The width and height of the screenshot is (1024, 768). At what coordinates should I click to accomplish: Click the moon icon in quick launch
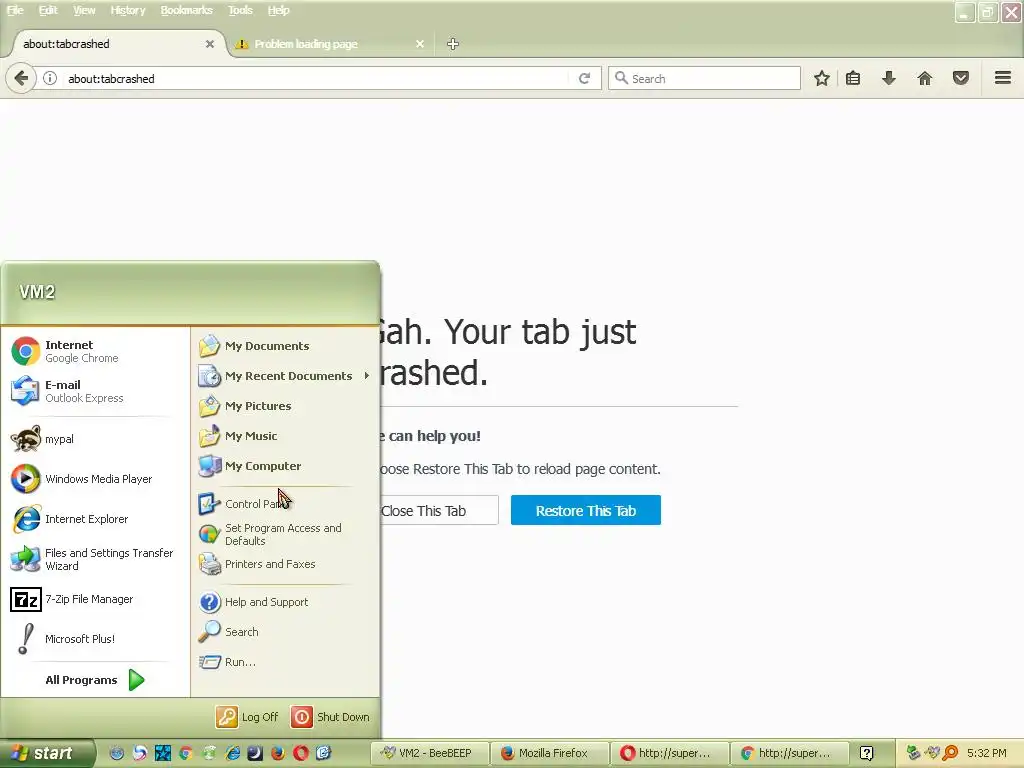pos(255,753)
